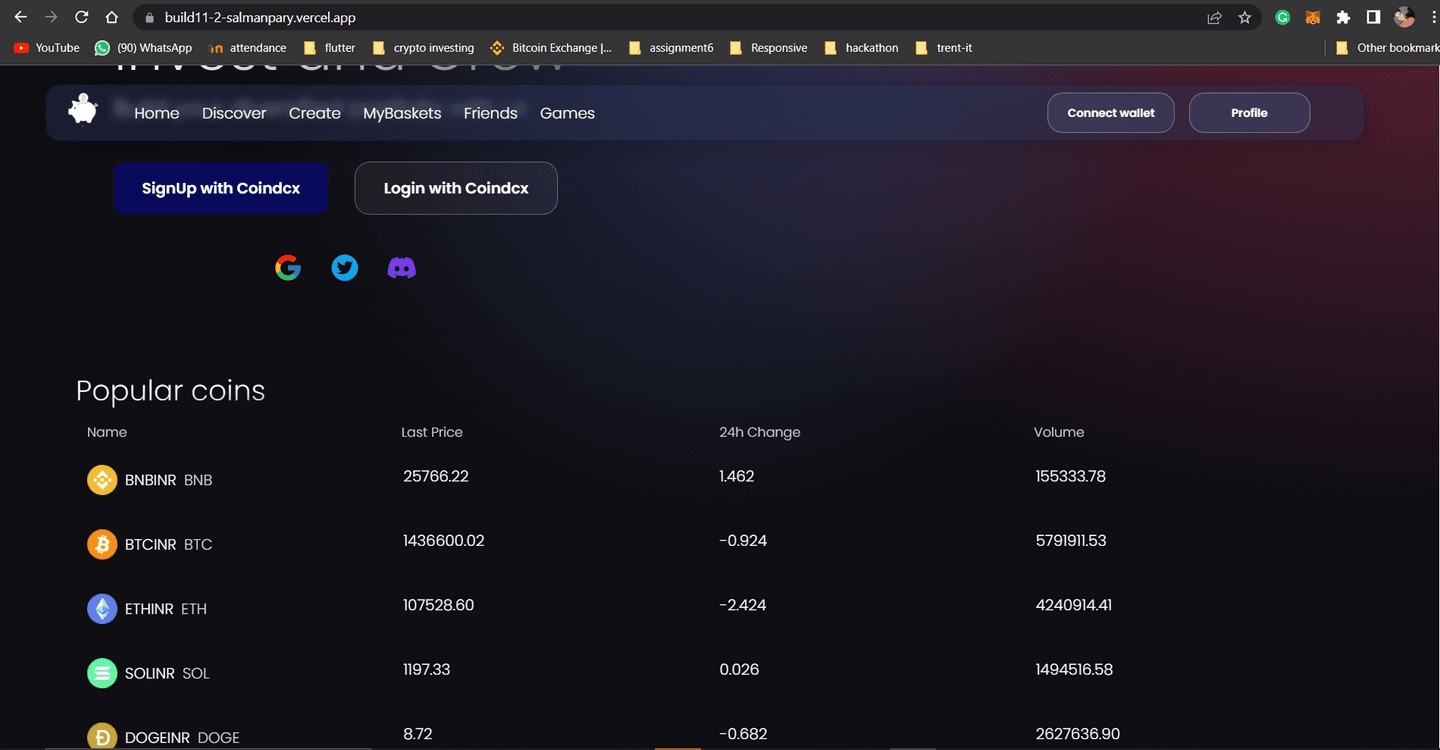Open browser home page icon
Screen dimensions: 1440x750
click(112, 17)
